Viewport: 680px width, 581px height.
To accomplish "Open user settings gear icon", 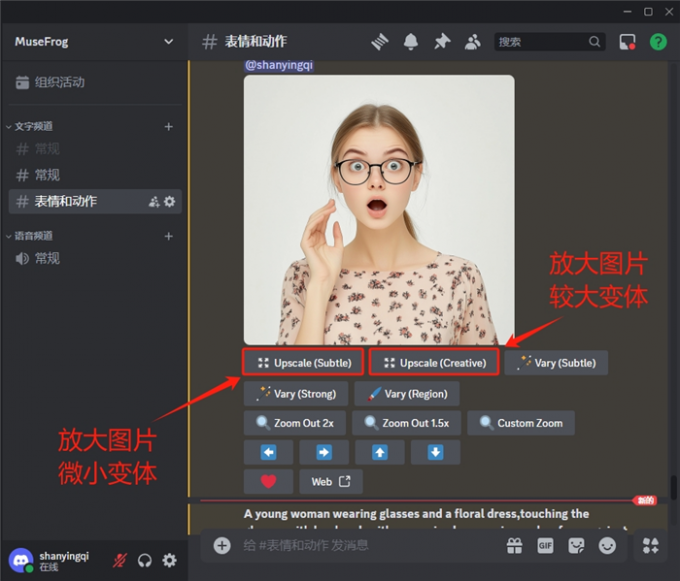I will 169,561.
